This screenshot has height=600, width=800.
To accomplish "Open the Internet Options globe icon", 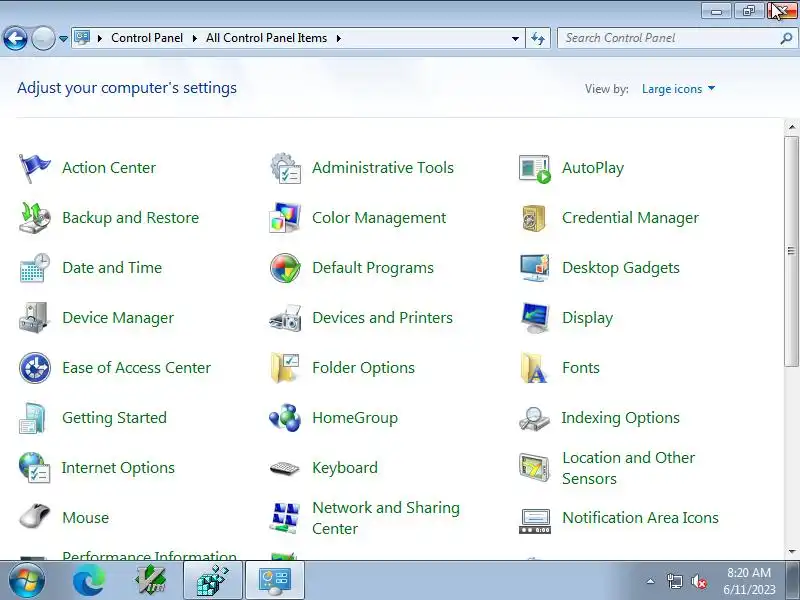I will [34, 467].
